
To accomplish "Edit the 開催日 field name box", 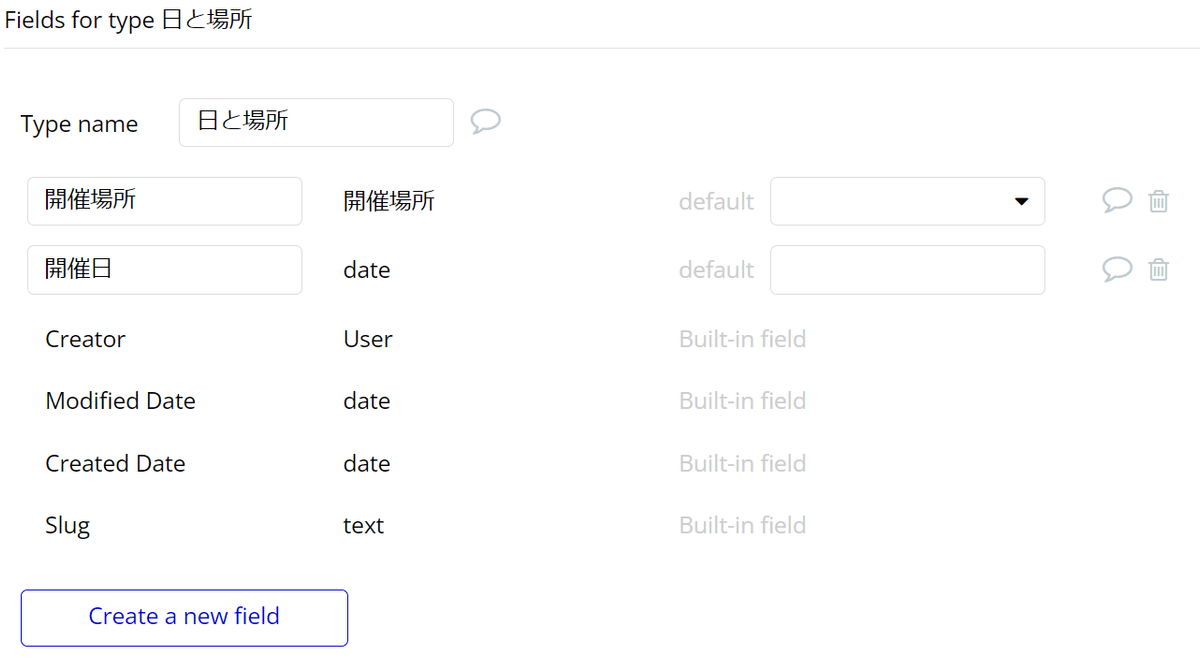I will coord(164,270).
